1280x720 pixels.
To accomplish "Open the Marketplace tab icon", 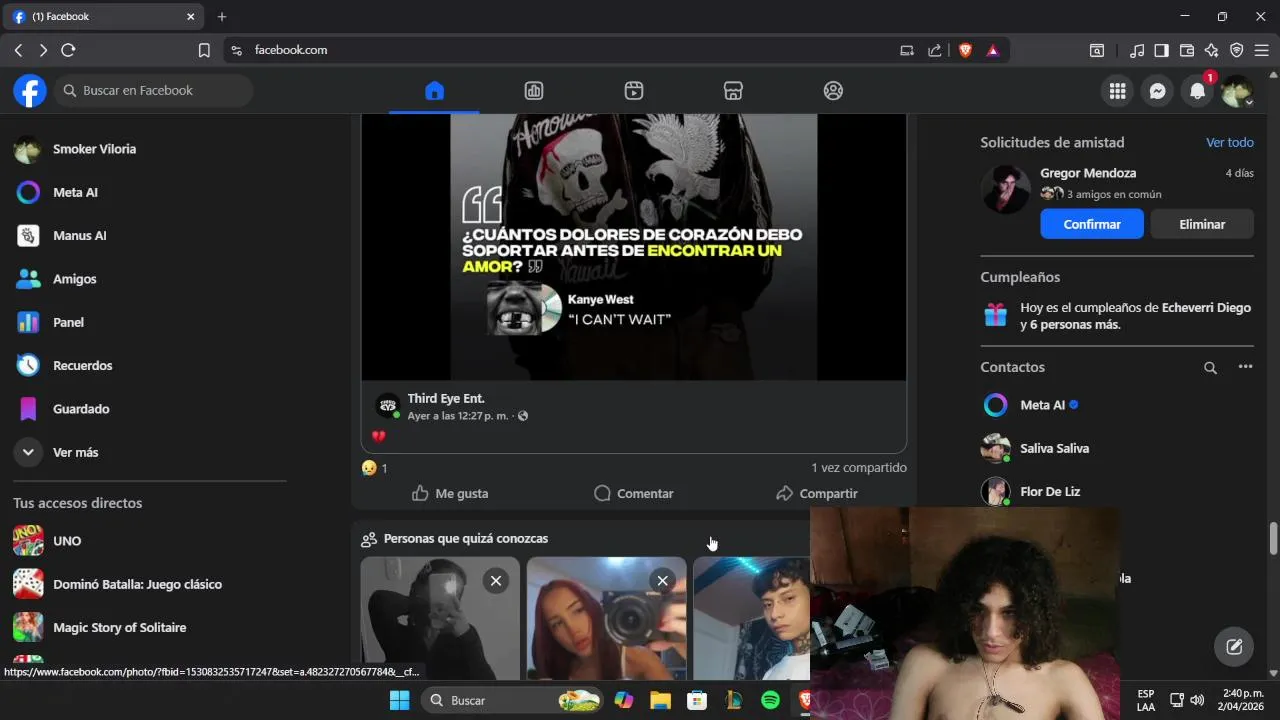I will click(x=733, y=91).
